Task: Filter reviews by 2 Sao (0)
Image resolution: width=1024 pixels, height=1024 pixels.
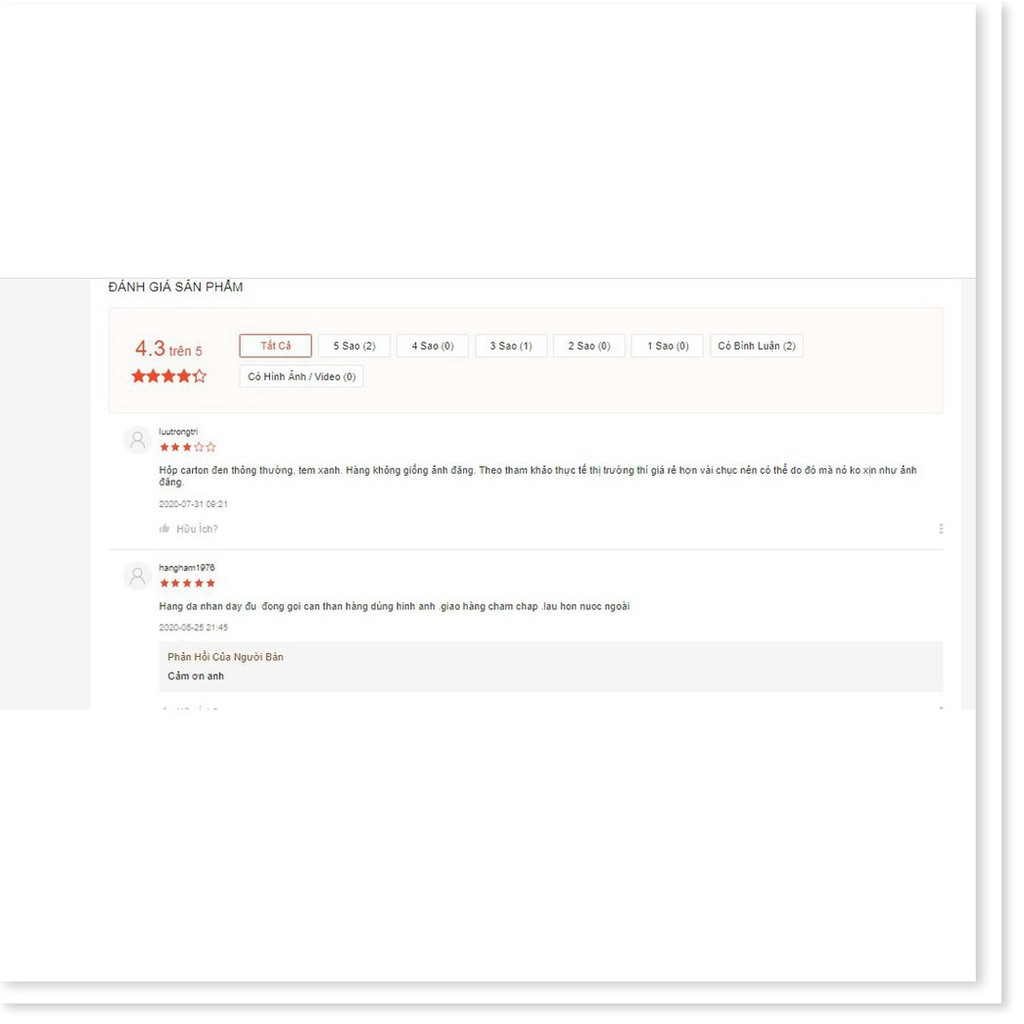Action: 589,345
